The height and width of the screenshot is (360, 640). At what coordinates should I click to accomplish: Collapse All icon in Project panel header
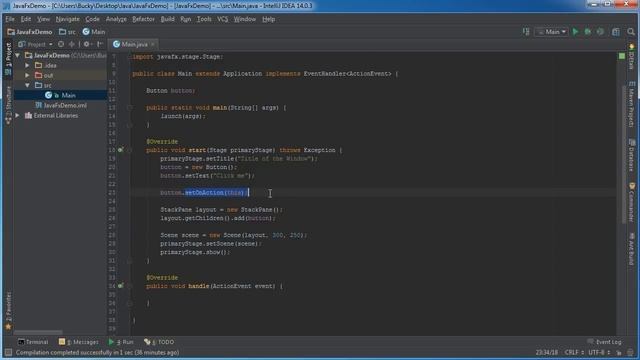point(72,44)
